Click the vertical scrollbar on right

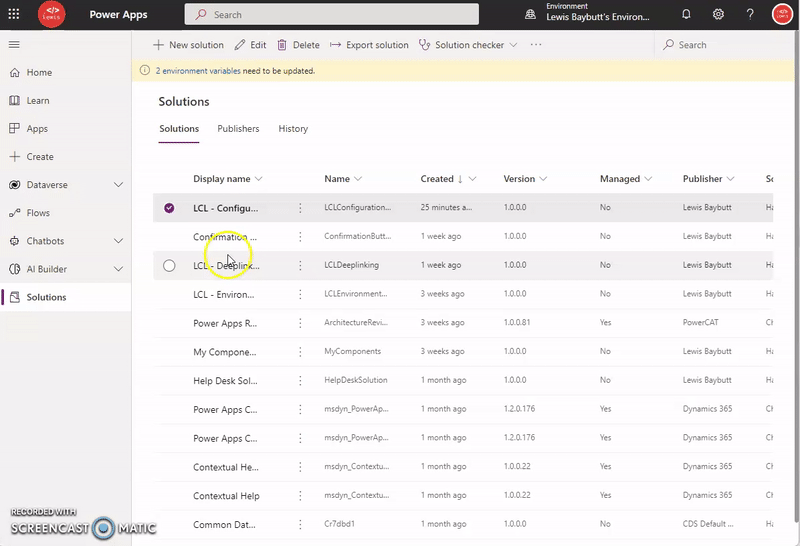coord(797,276)
